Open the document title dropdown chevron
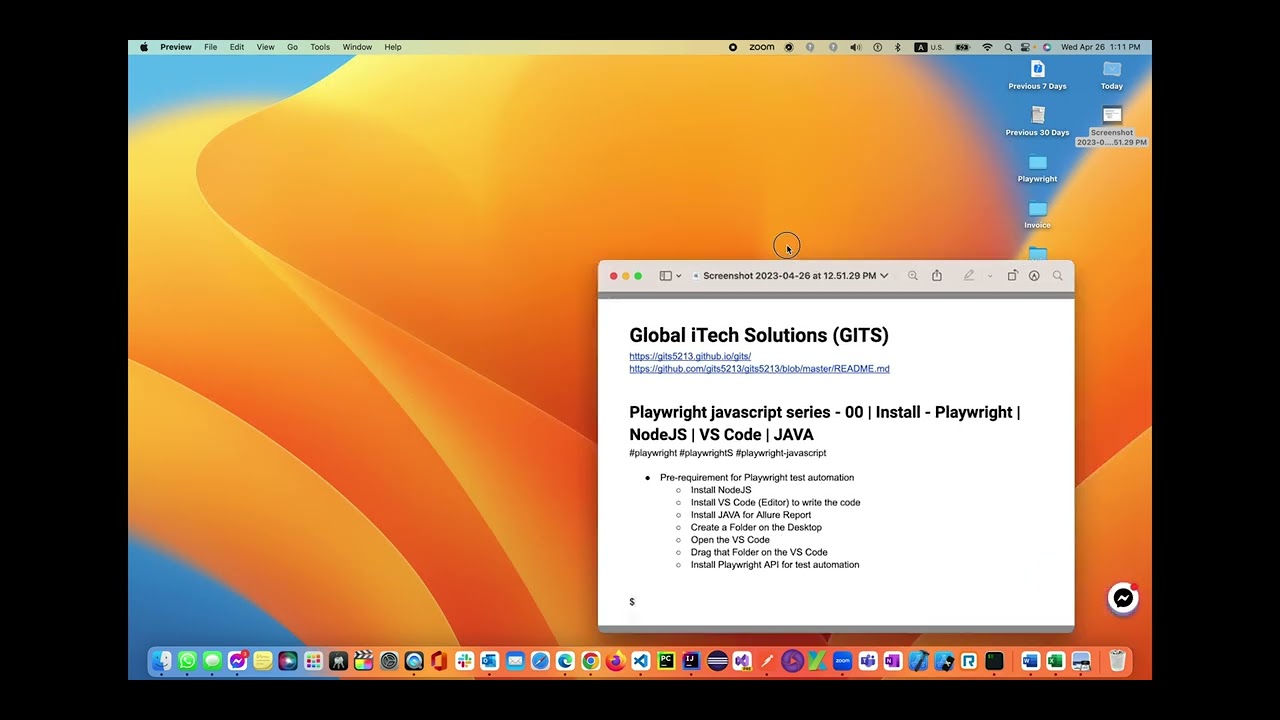 pyautogui.click(x=884, y=276)
